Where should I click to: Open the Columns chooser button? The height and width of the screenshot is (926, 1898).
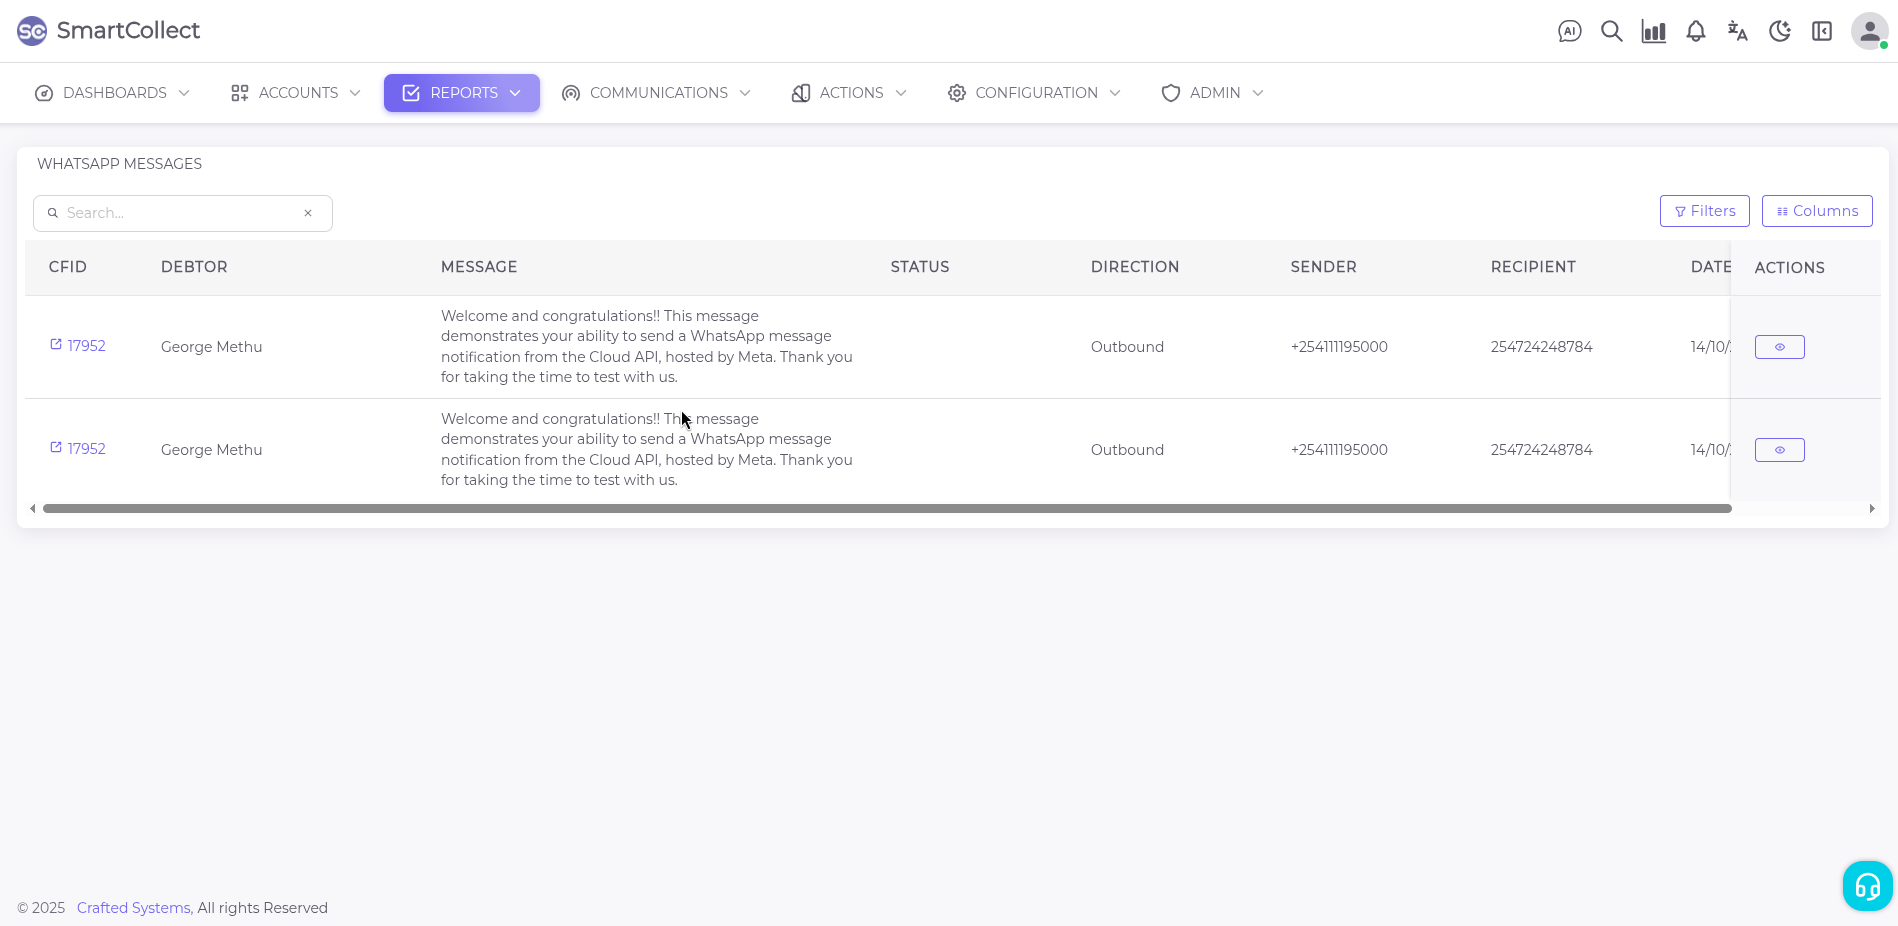(1816, 211)
